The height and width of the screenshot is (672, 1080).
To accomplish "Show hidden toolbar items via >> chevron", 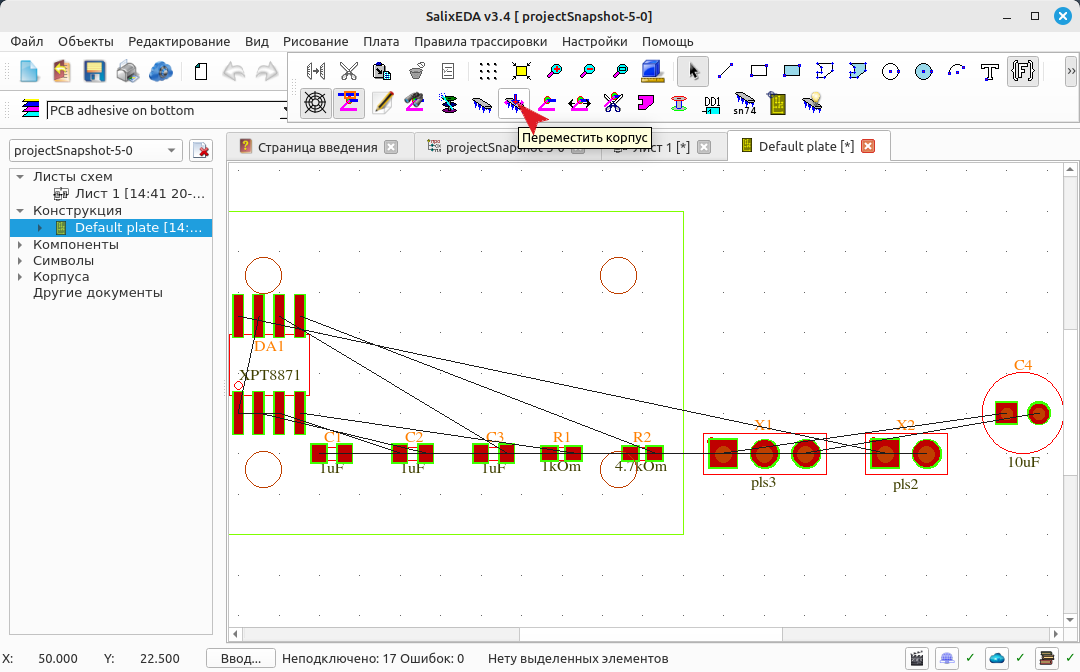I will coord(1071,71).
